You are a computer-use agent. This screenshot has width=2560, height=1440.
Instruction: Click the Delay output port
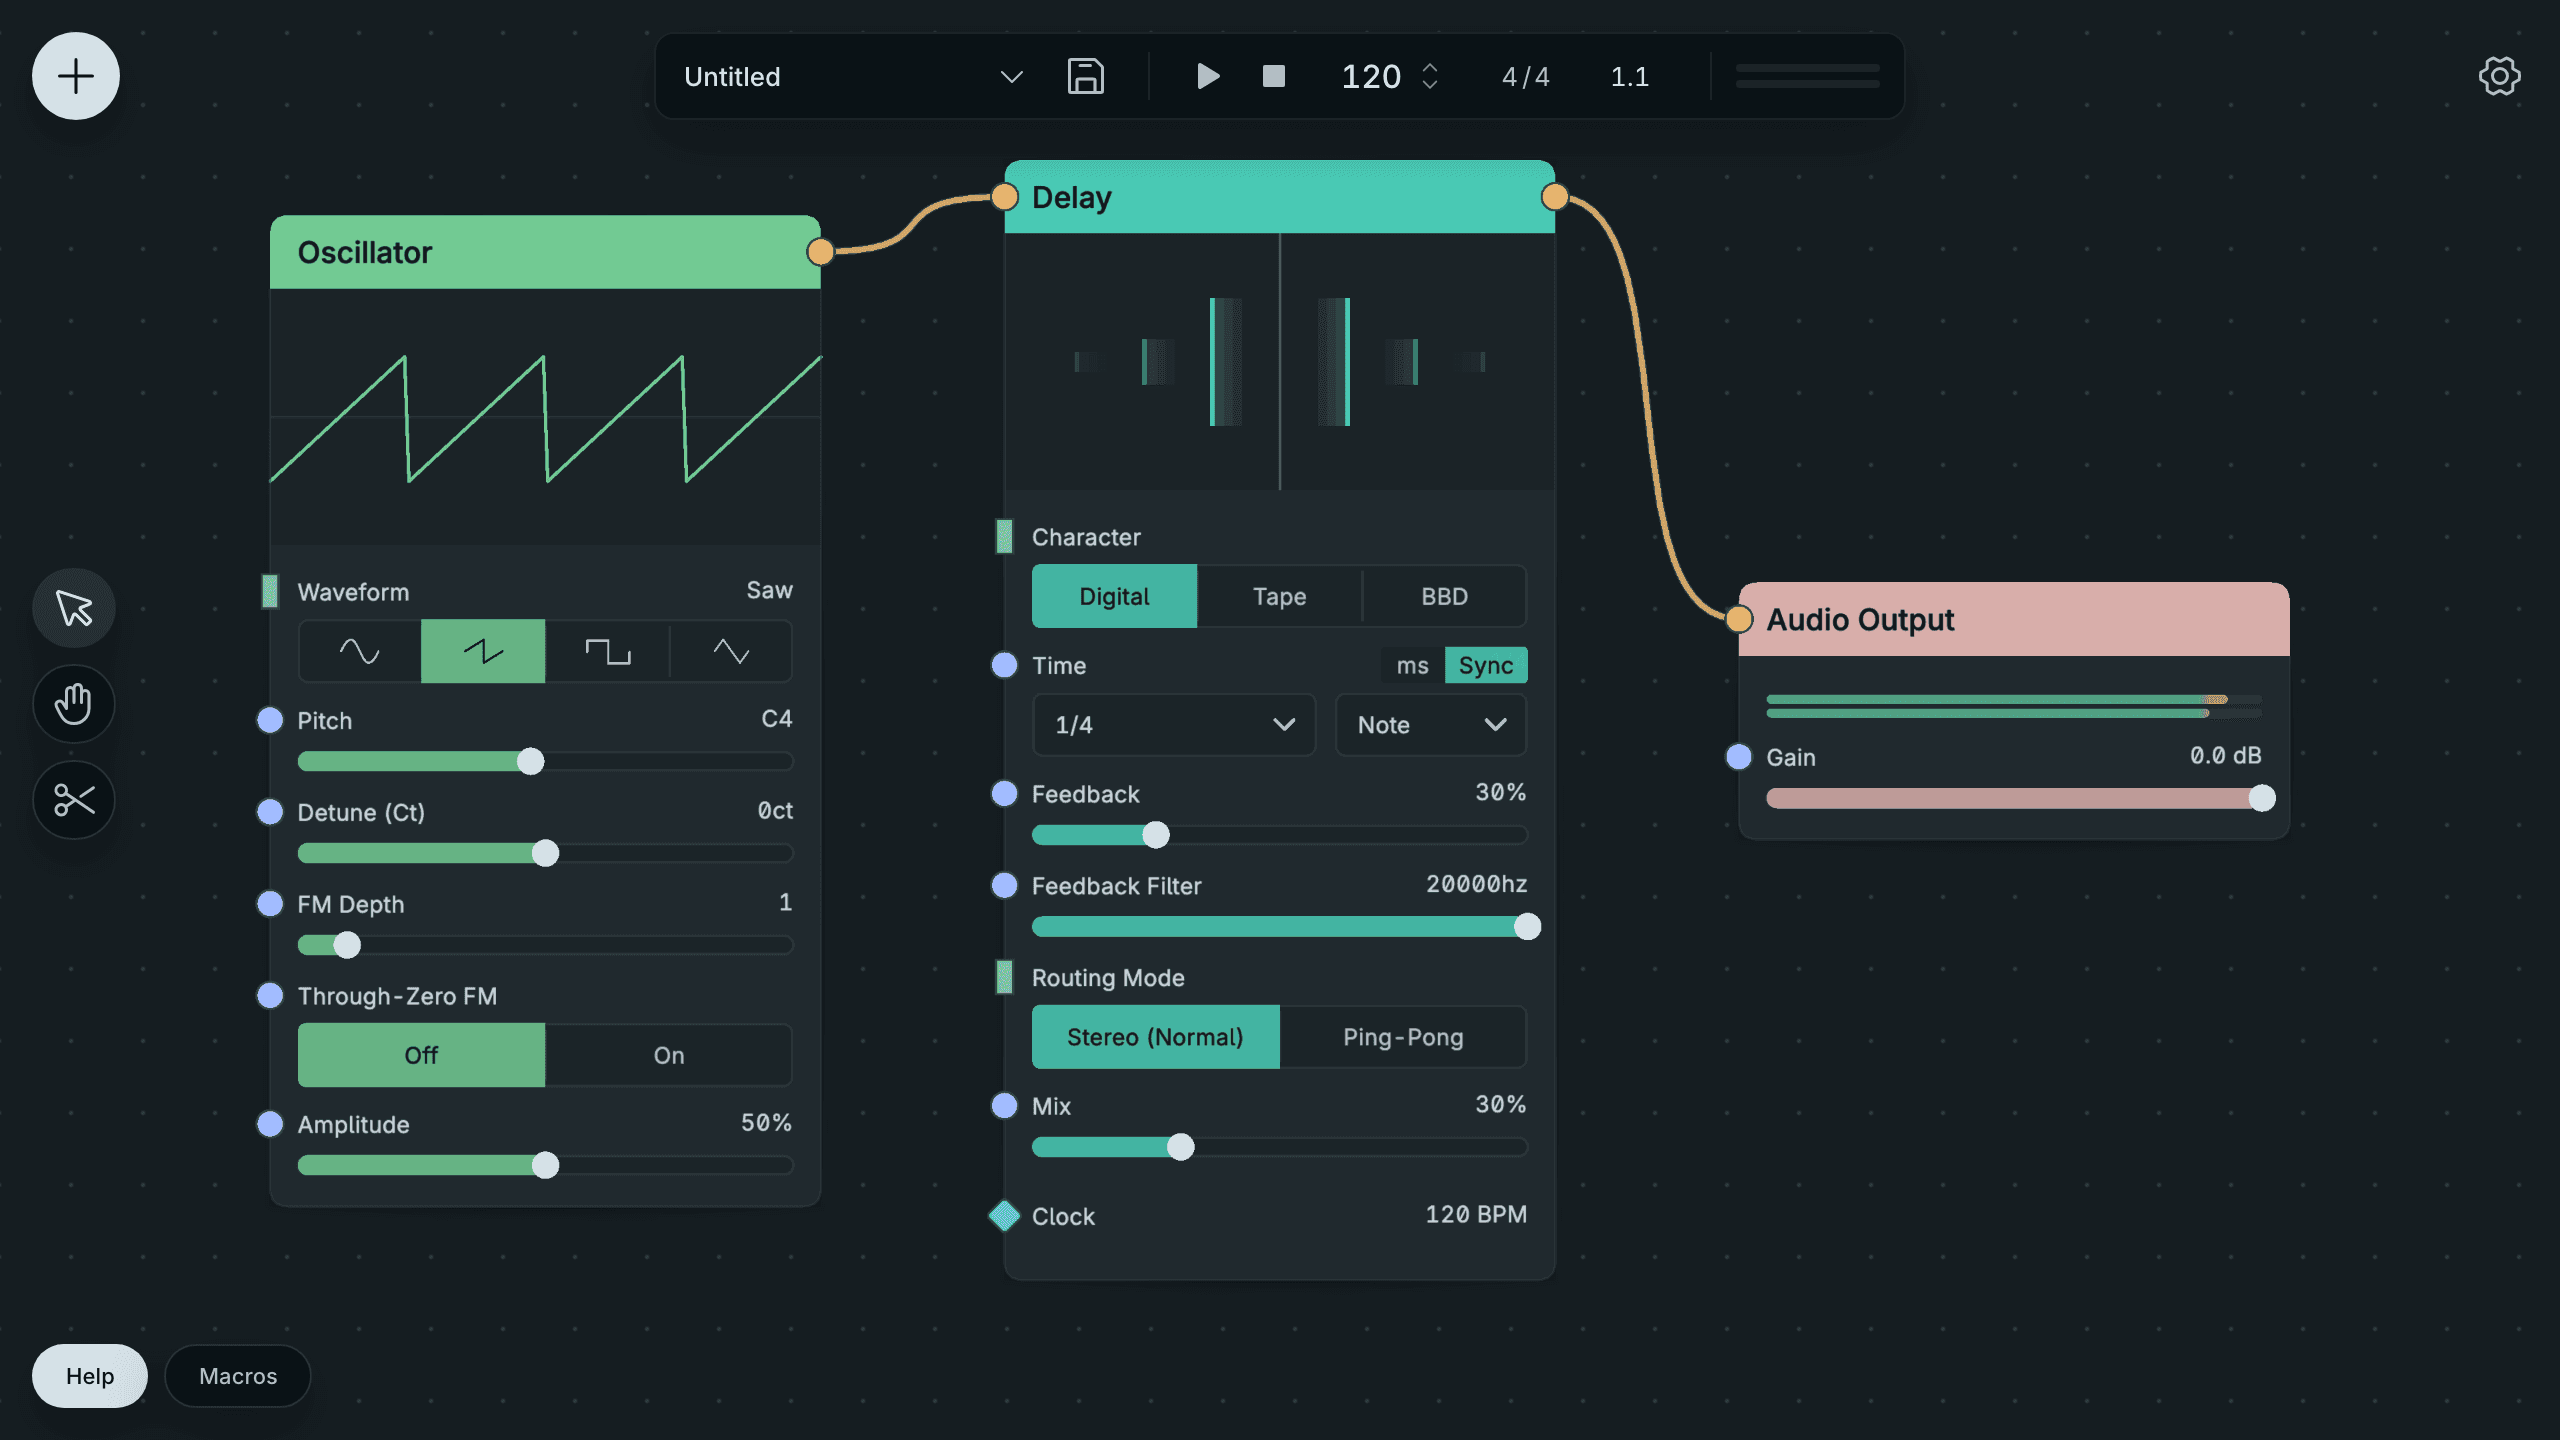(x=1554, y=197)
